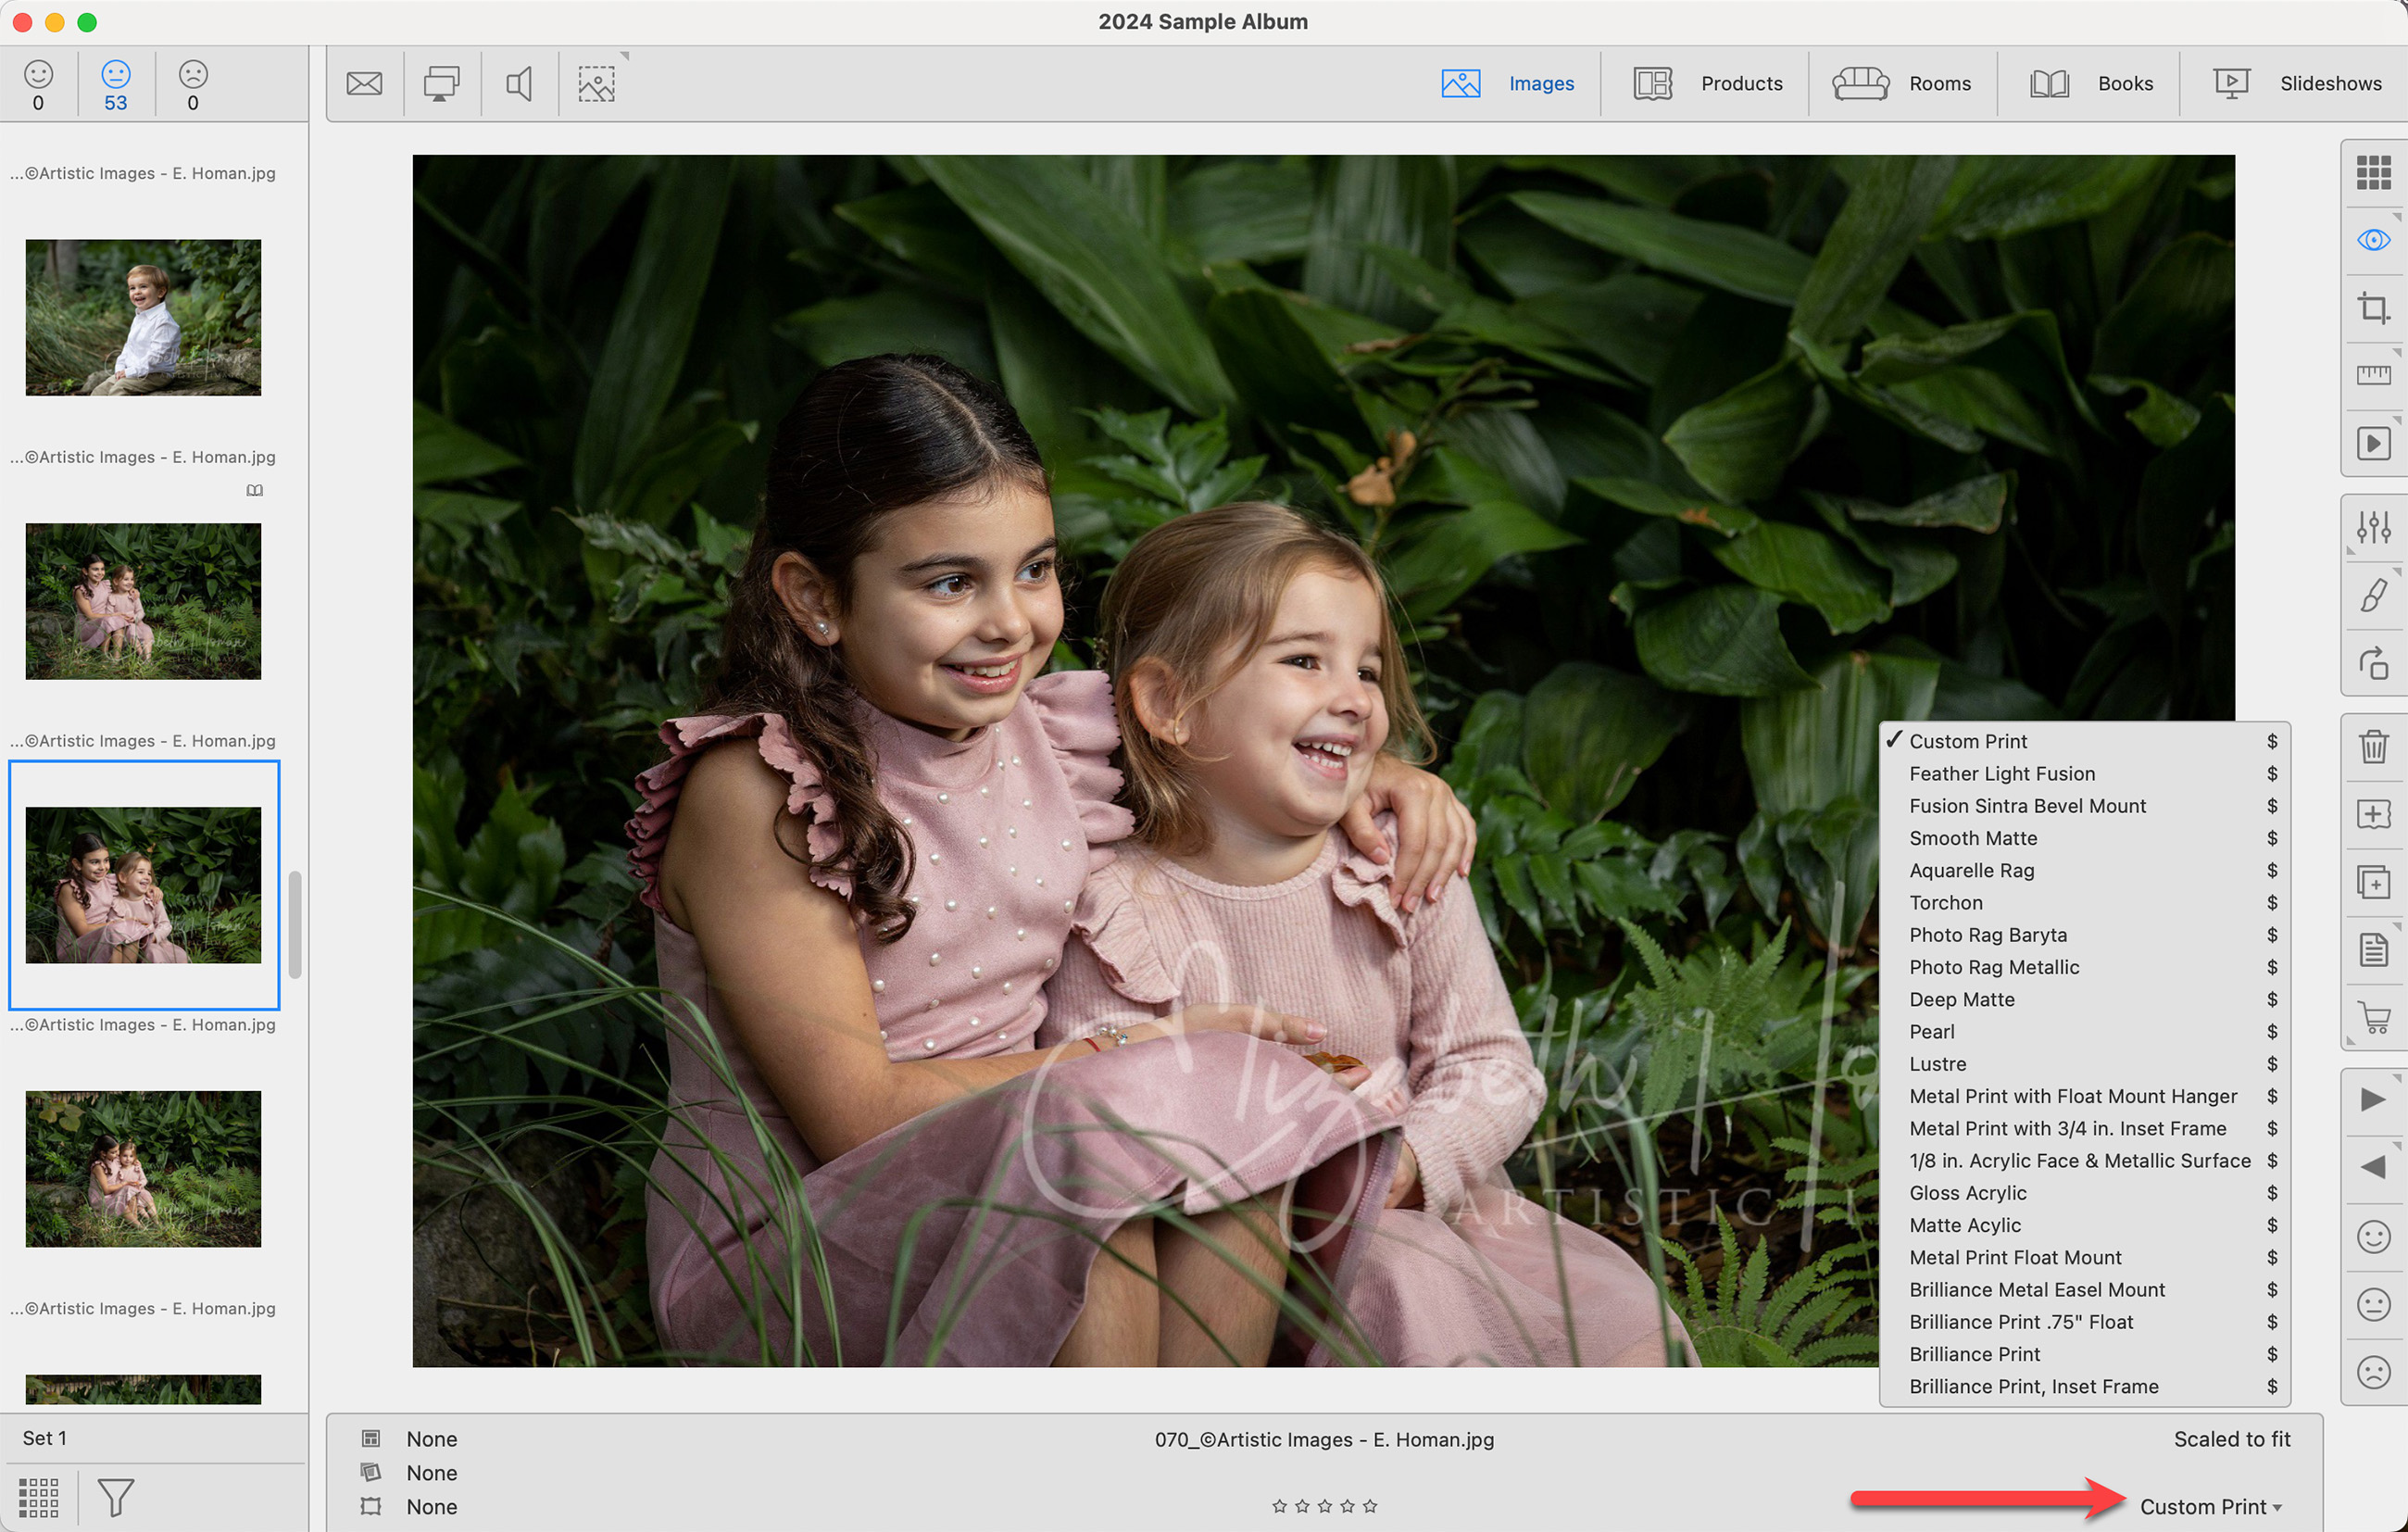Select the boy in white shirt thumbnail
Image resolution: width=2408 pixels, height=1532 pixels.
pos(143,317)
